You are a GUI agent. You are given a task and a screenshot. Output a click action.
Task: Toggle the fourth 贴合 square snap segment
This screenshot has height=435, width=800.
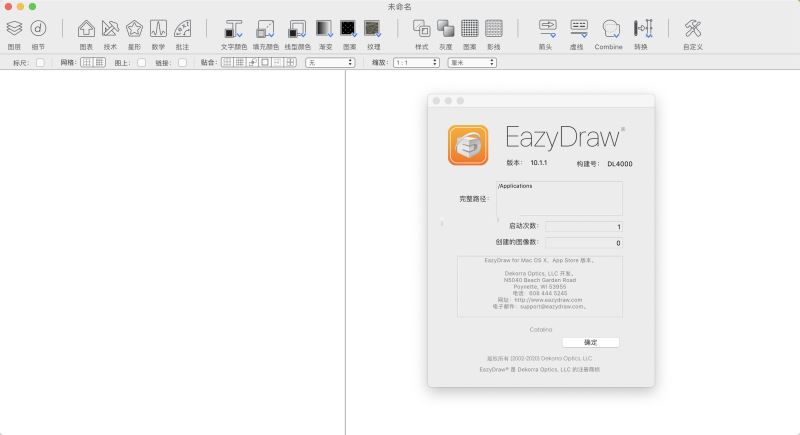coord(265,63)
